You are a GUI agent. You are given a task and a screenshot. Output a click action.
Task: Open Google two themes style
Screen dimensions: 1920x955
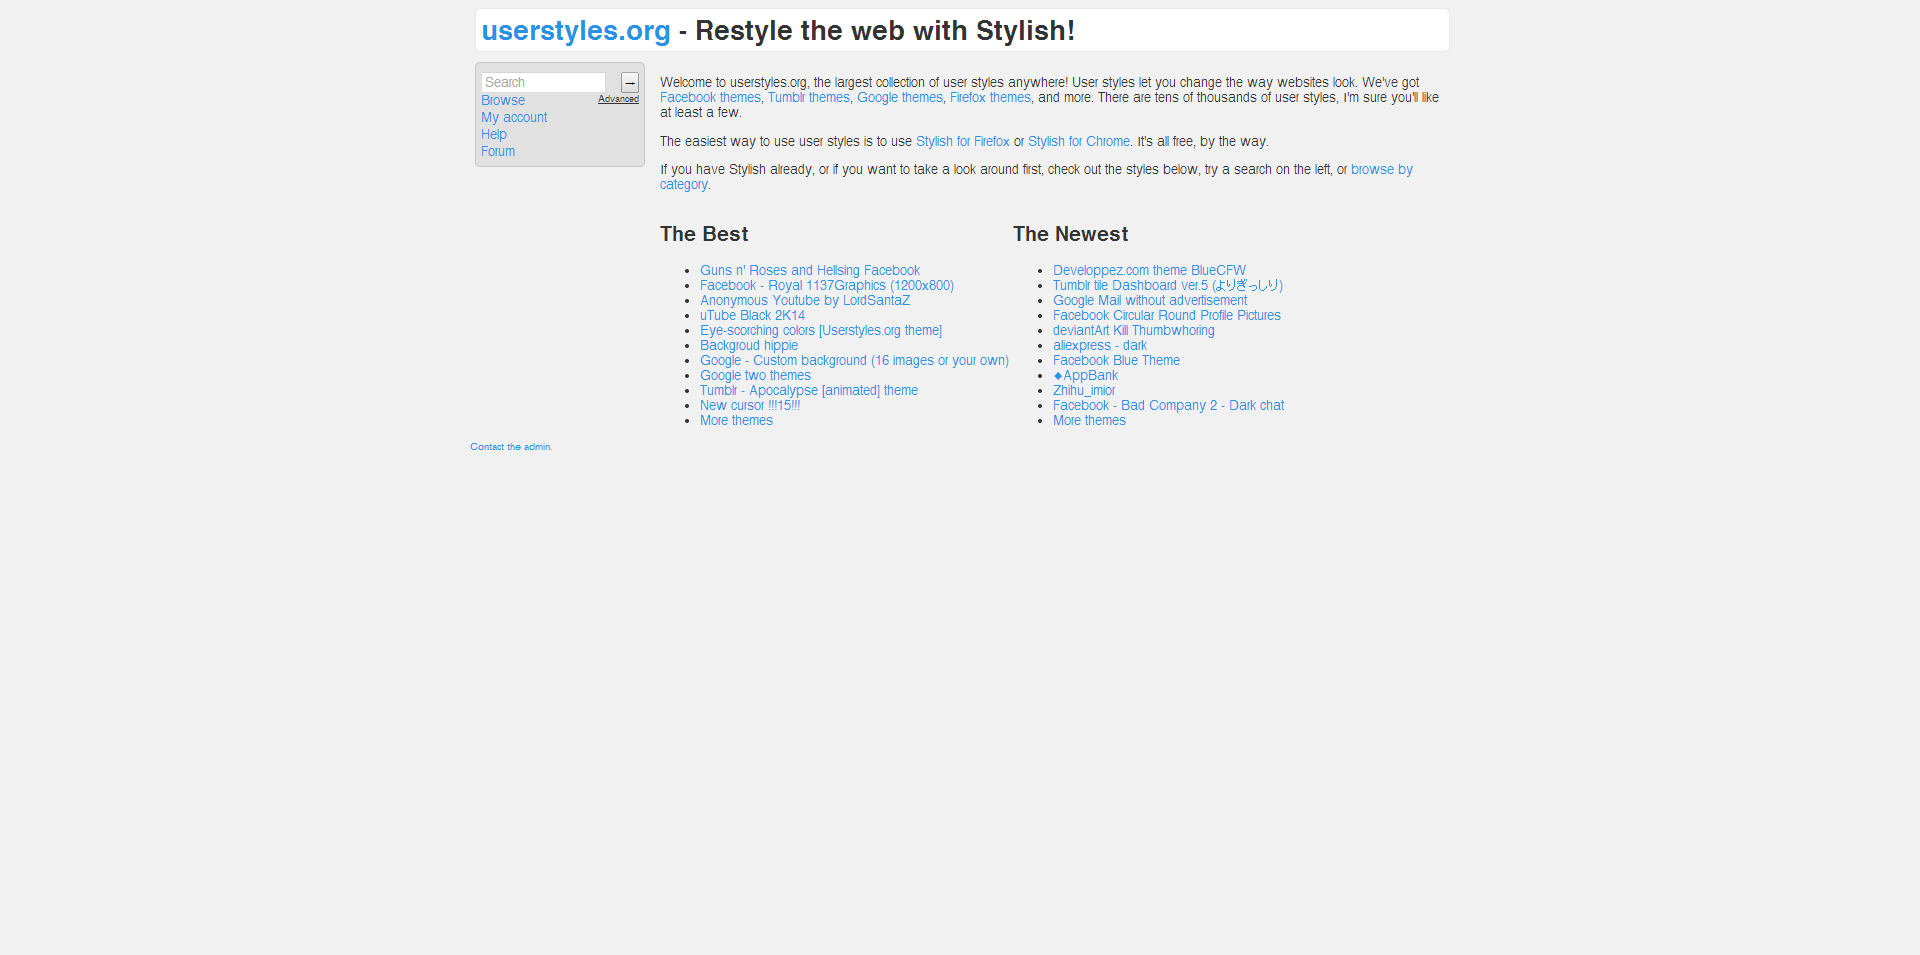click(755, 375)
